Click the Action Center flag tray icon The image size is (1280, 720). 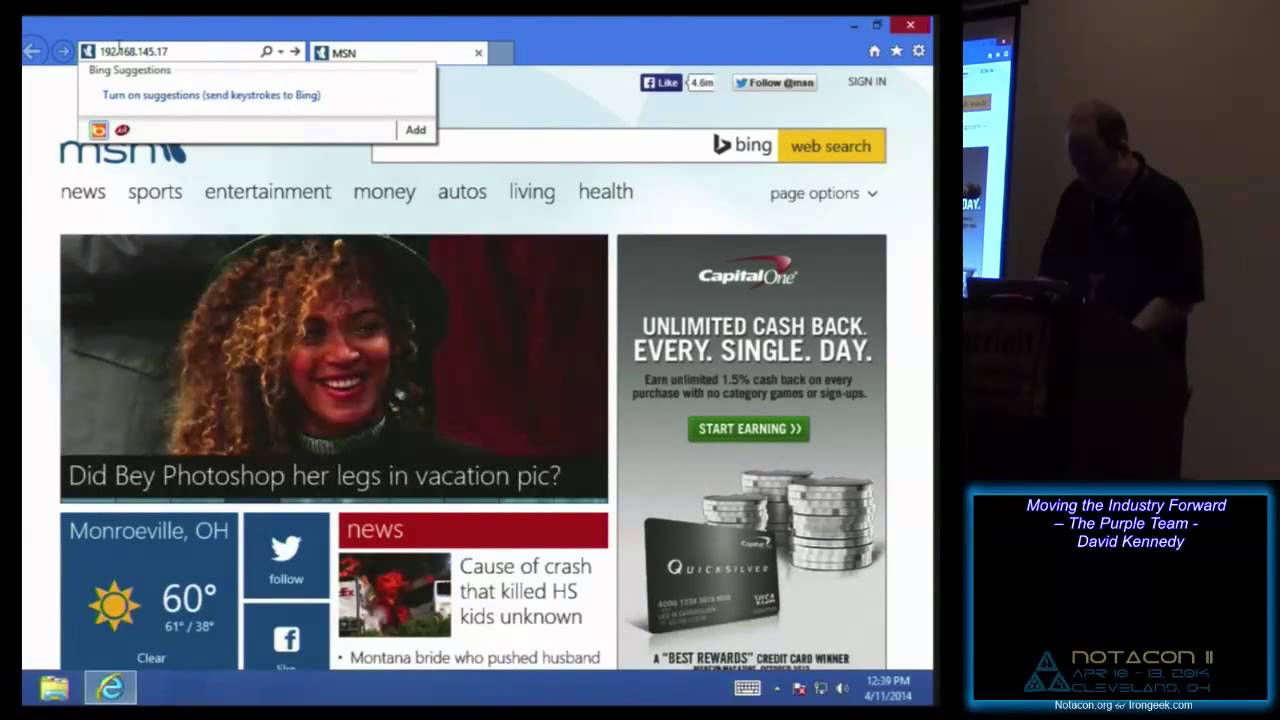click(799, 688)
